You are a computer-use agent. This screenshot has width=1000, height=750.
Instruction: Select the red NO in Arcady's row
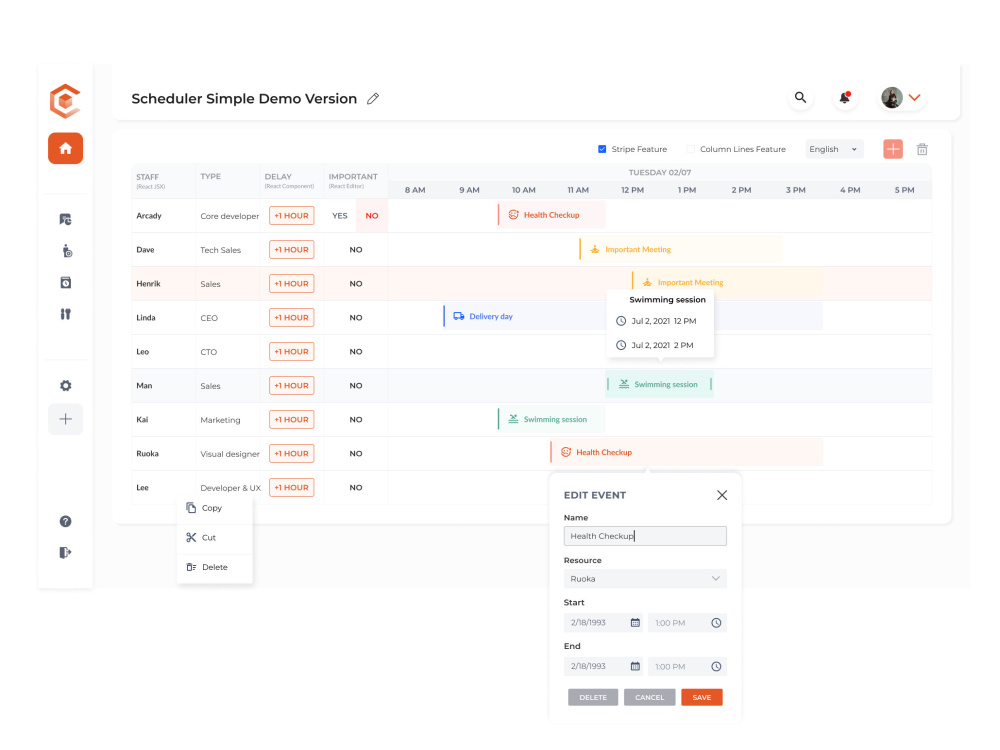(372, 216)
